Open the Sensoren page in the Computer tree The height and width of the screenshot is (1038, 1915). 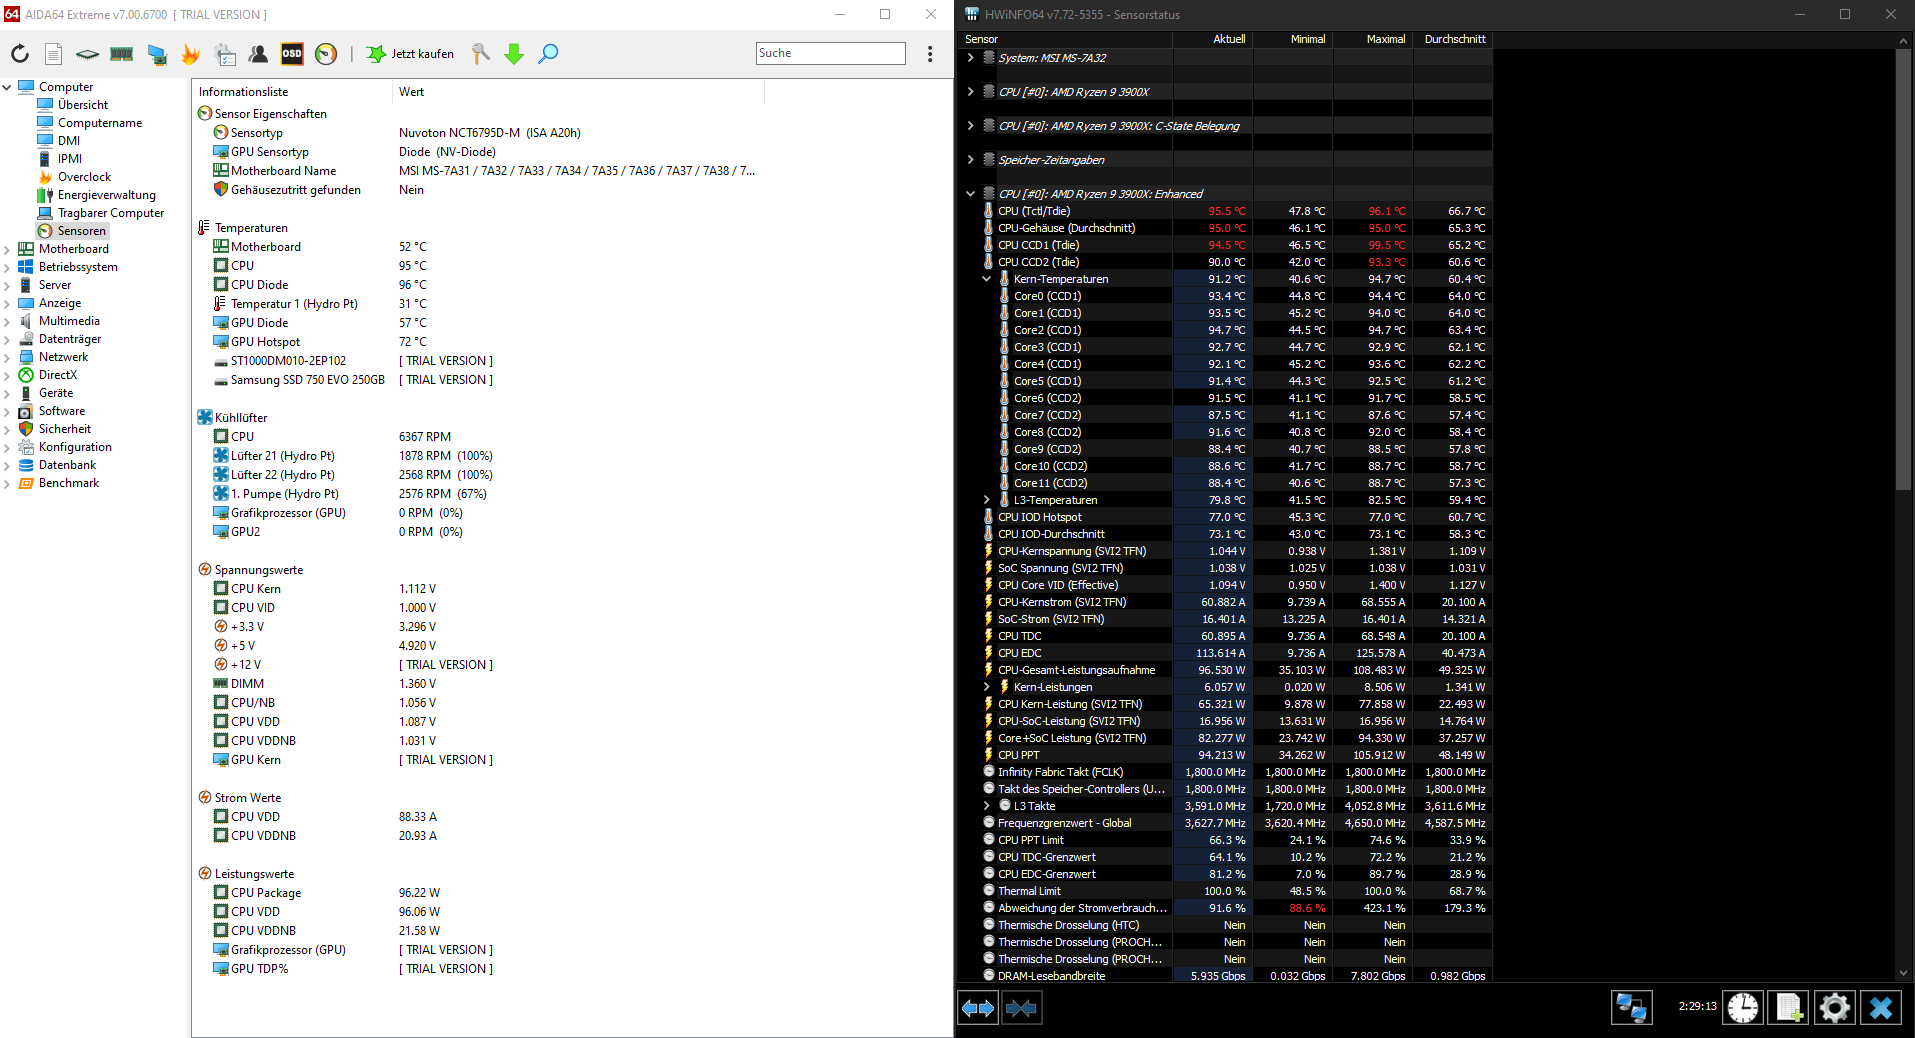[80, 230]
